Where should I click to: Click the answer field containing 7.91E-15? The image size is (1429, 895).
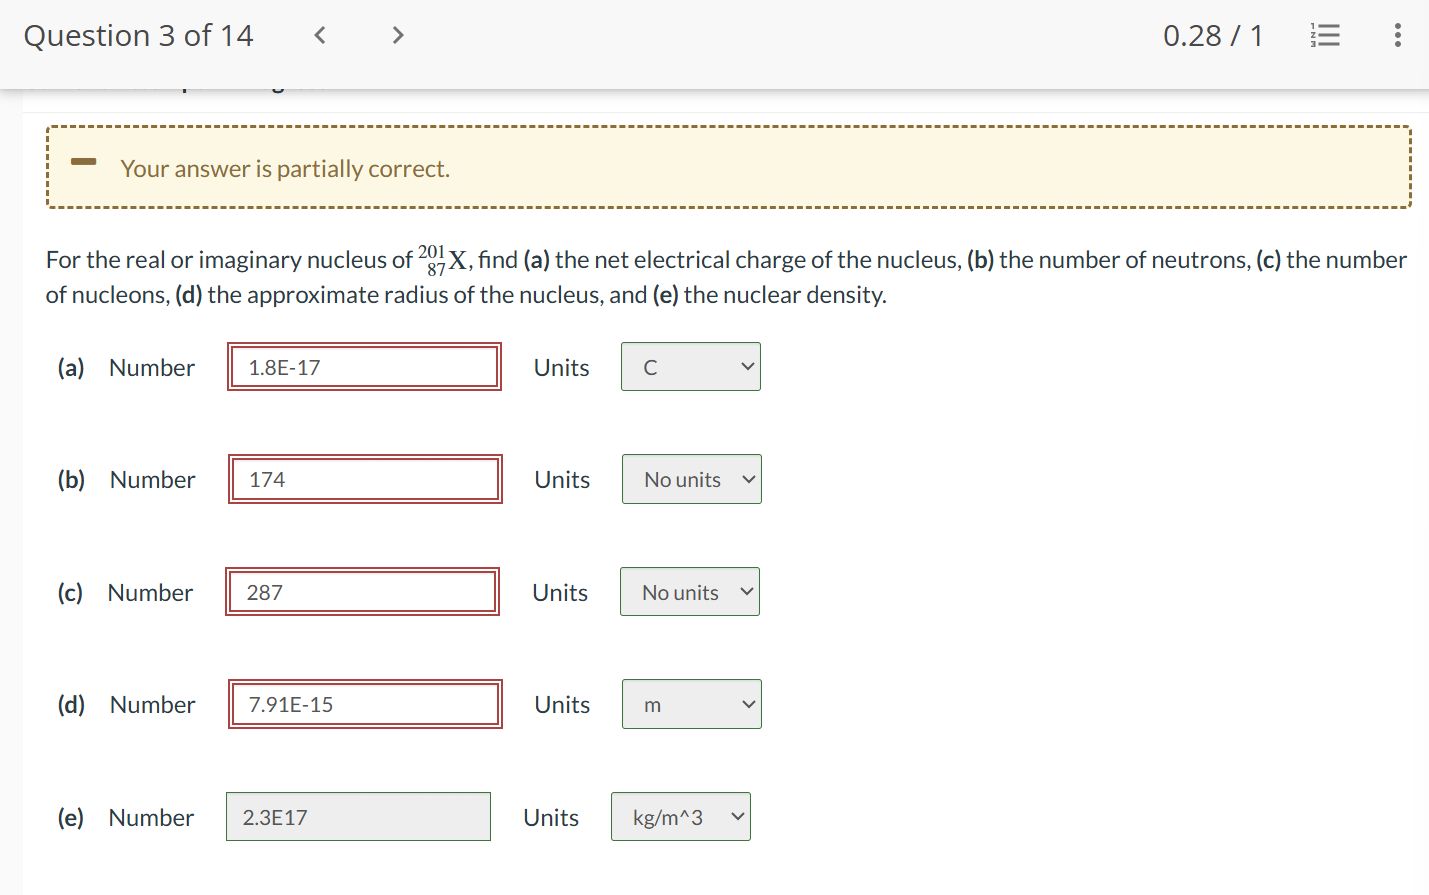(x=364, y=704)
